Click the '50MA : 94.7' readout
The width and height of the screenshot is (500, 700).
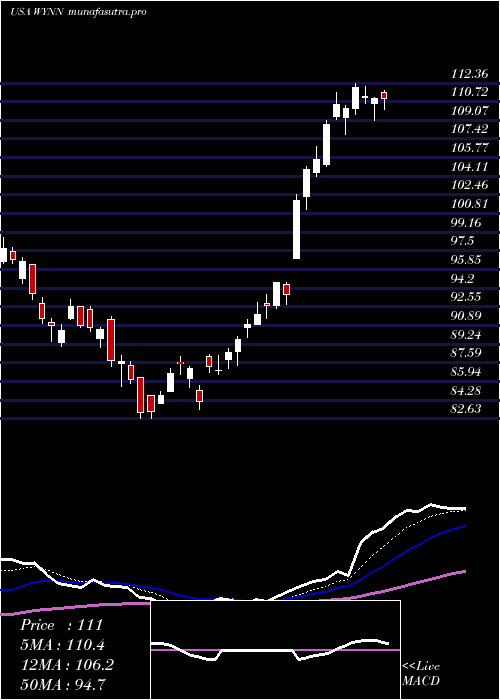coord(64,684)
